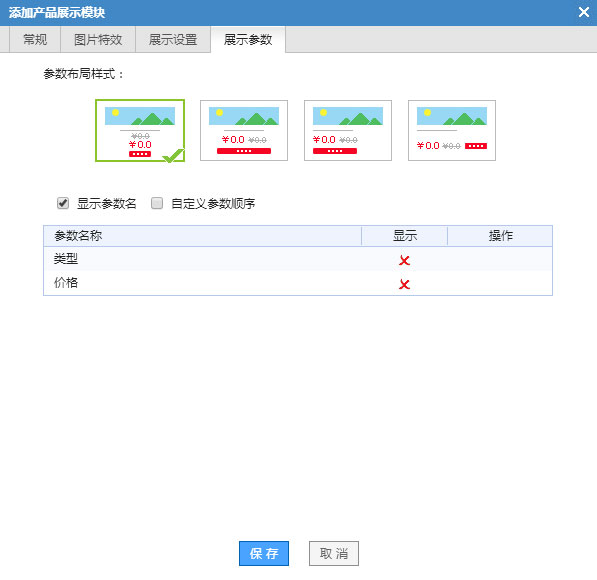Click the 取消 button
This screenshot has width=597, height=580.
pos(334,553)
